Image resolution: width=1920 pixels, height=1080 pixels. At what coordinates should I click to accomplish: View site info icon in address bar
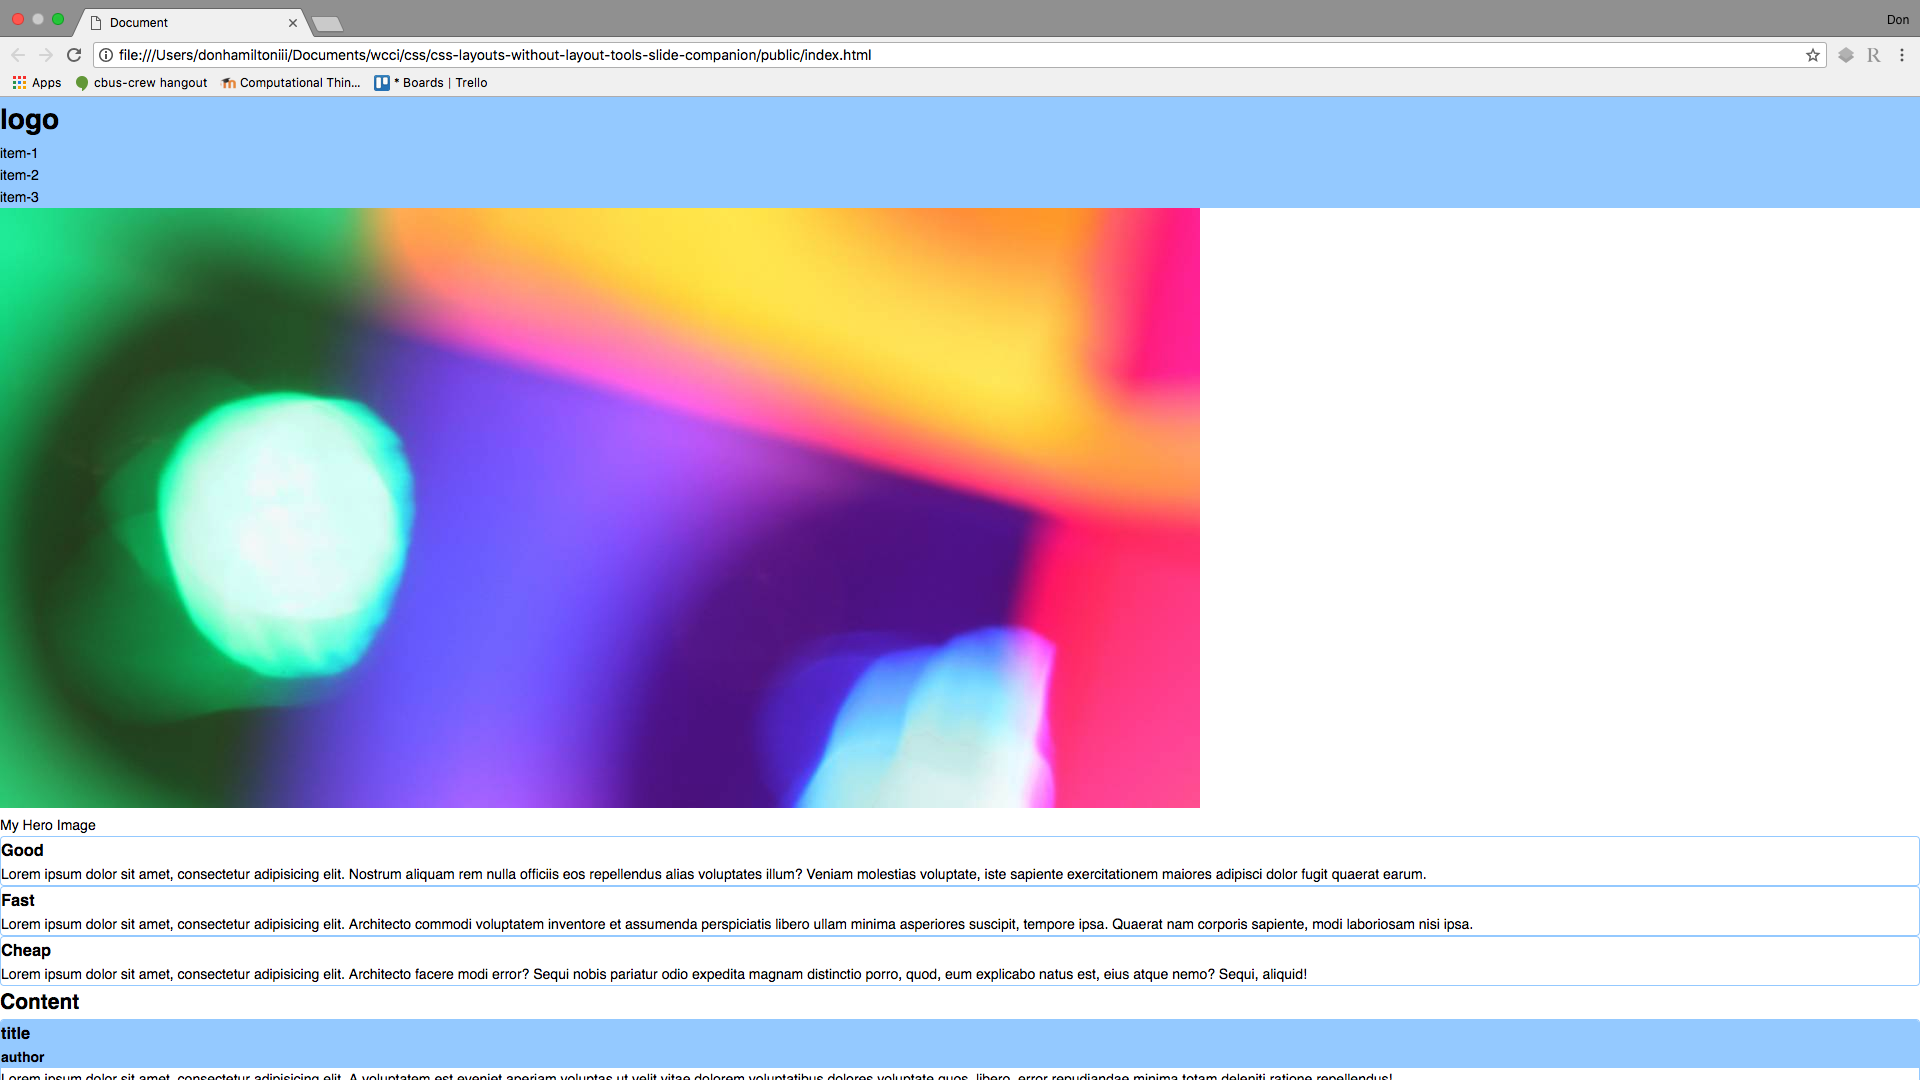point(106,55)
